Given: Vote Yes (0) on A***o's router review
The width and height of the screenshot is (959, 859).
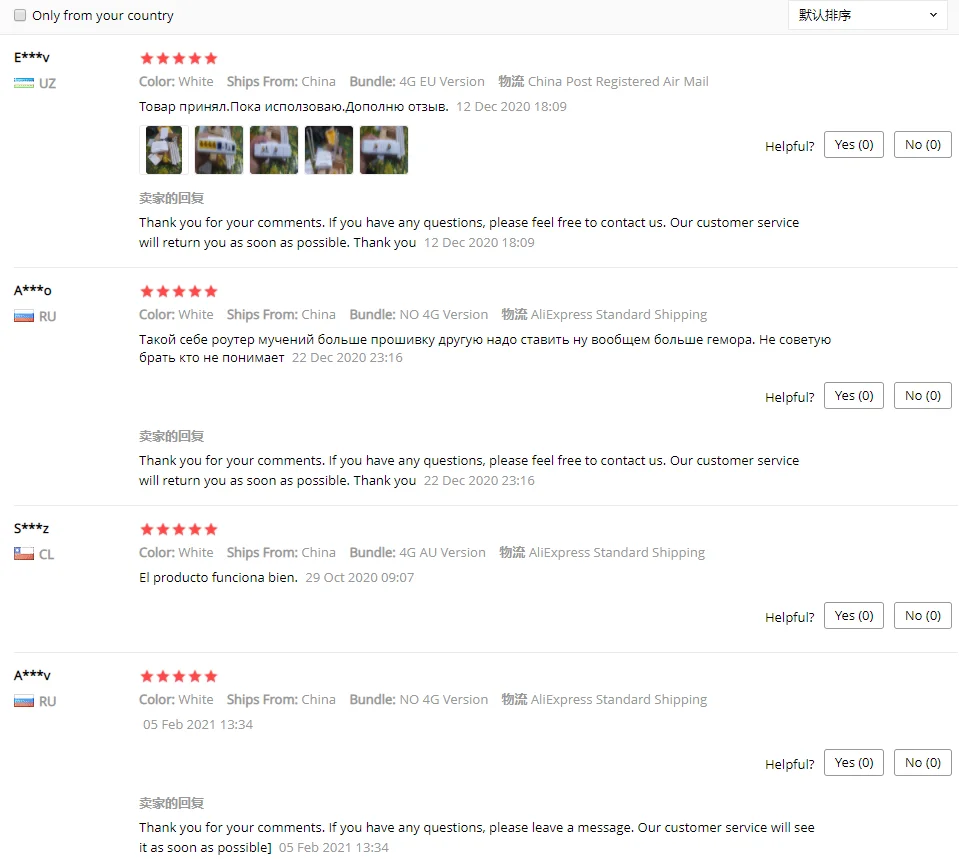Looking at the screenshot, I should tap(854, 395).
